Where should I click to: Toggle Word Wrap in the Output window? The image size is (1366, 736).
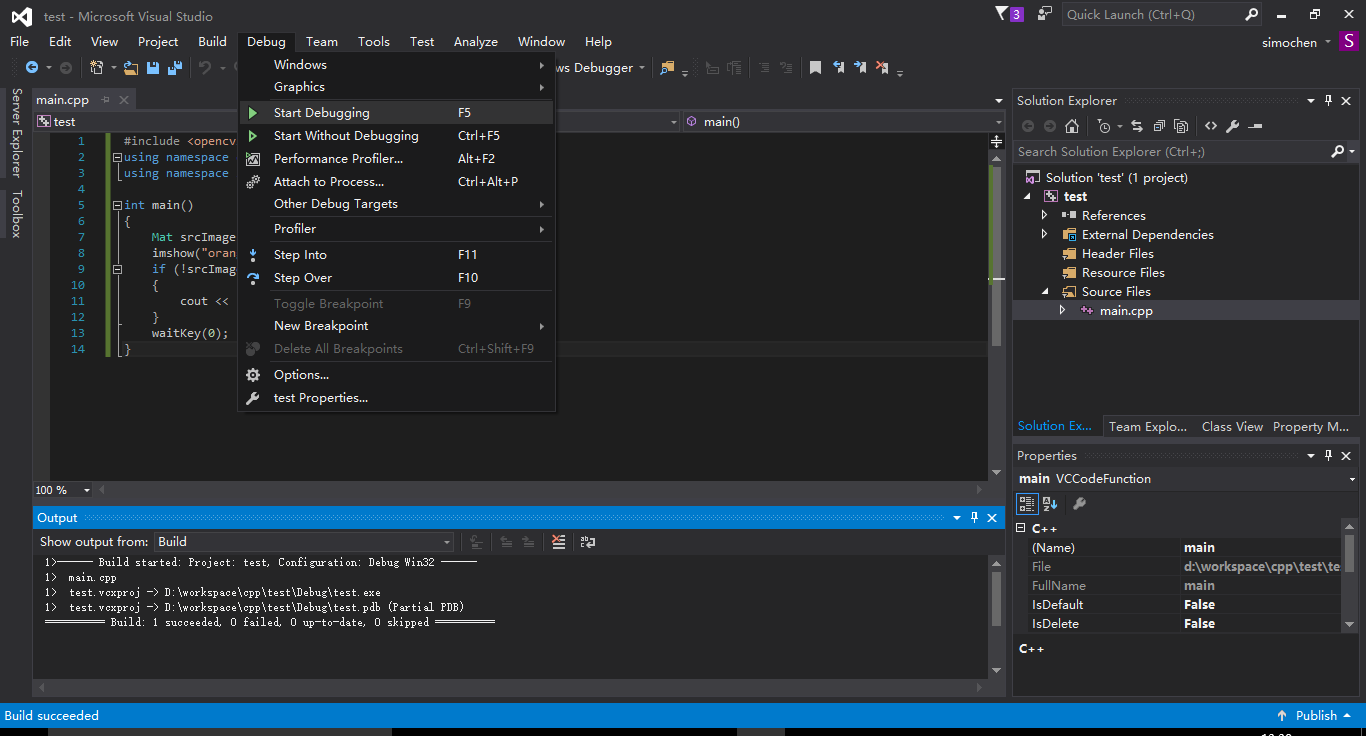[588, 542]
